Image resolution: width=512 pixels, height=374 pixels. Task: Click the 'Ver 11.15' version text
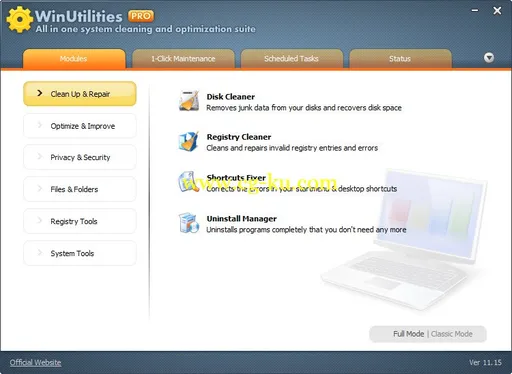(485, 363)
